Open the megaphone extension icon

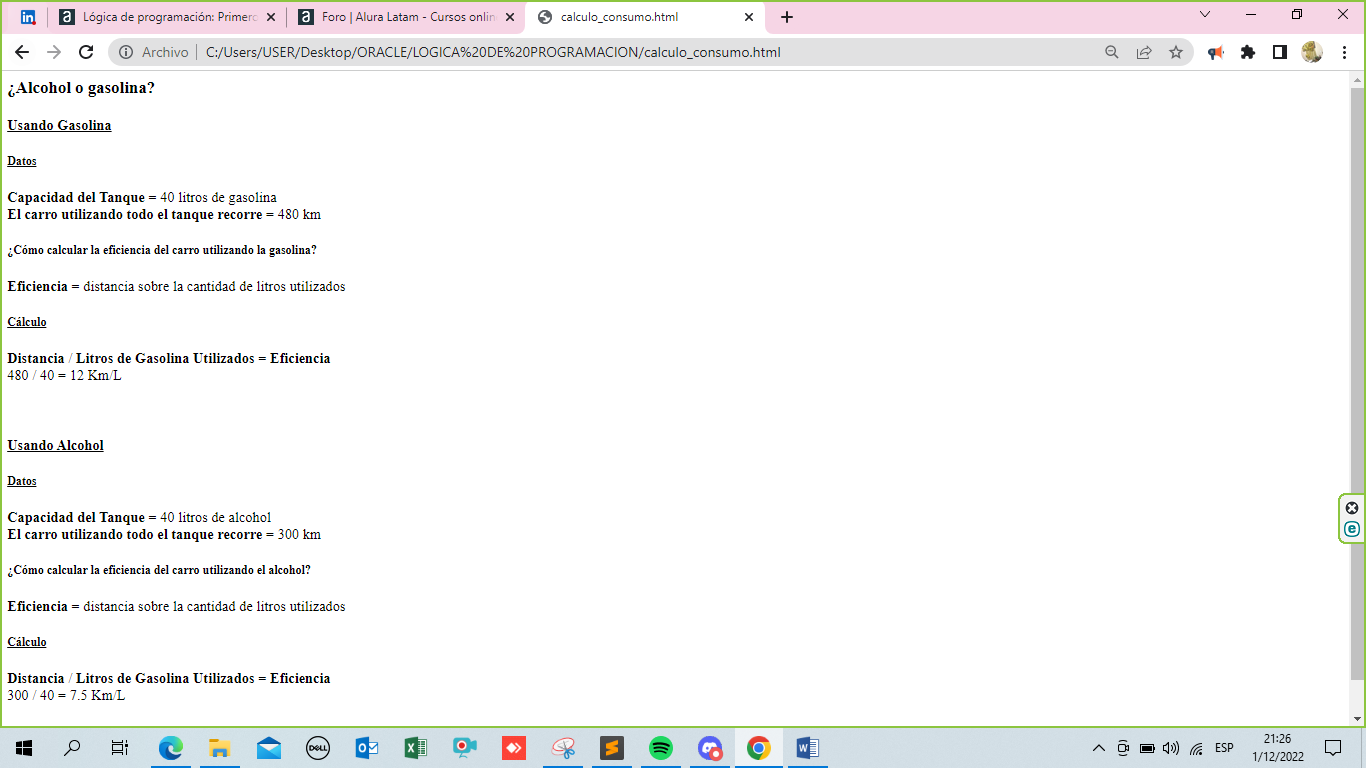pyautogui.click(x=1216, y=52)
